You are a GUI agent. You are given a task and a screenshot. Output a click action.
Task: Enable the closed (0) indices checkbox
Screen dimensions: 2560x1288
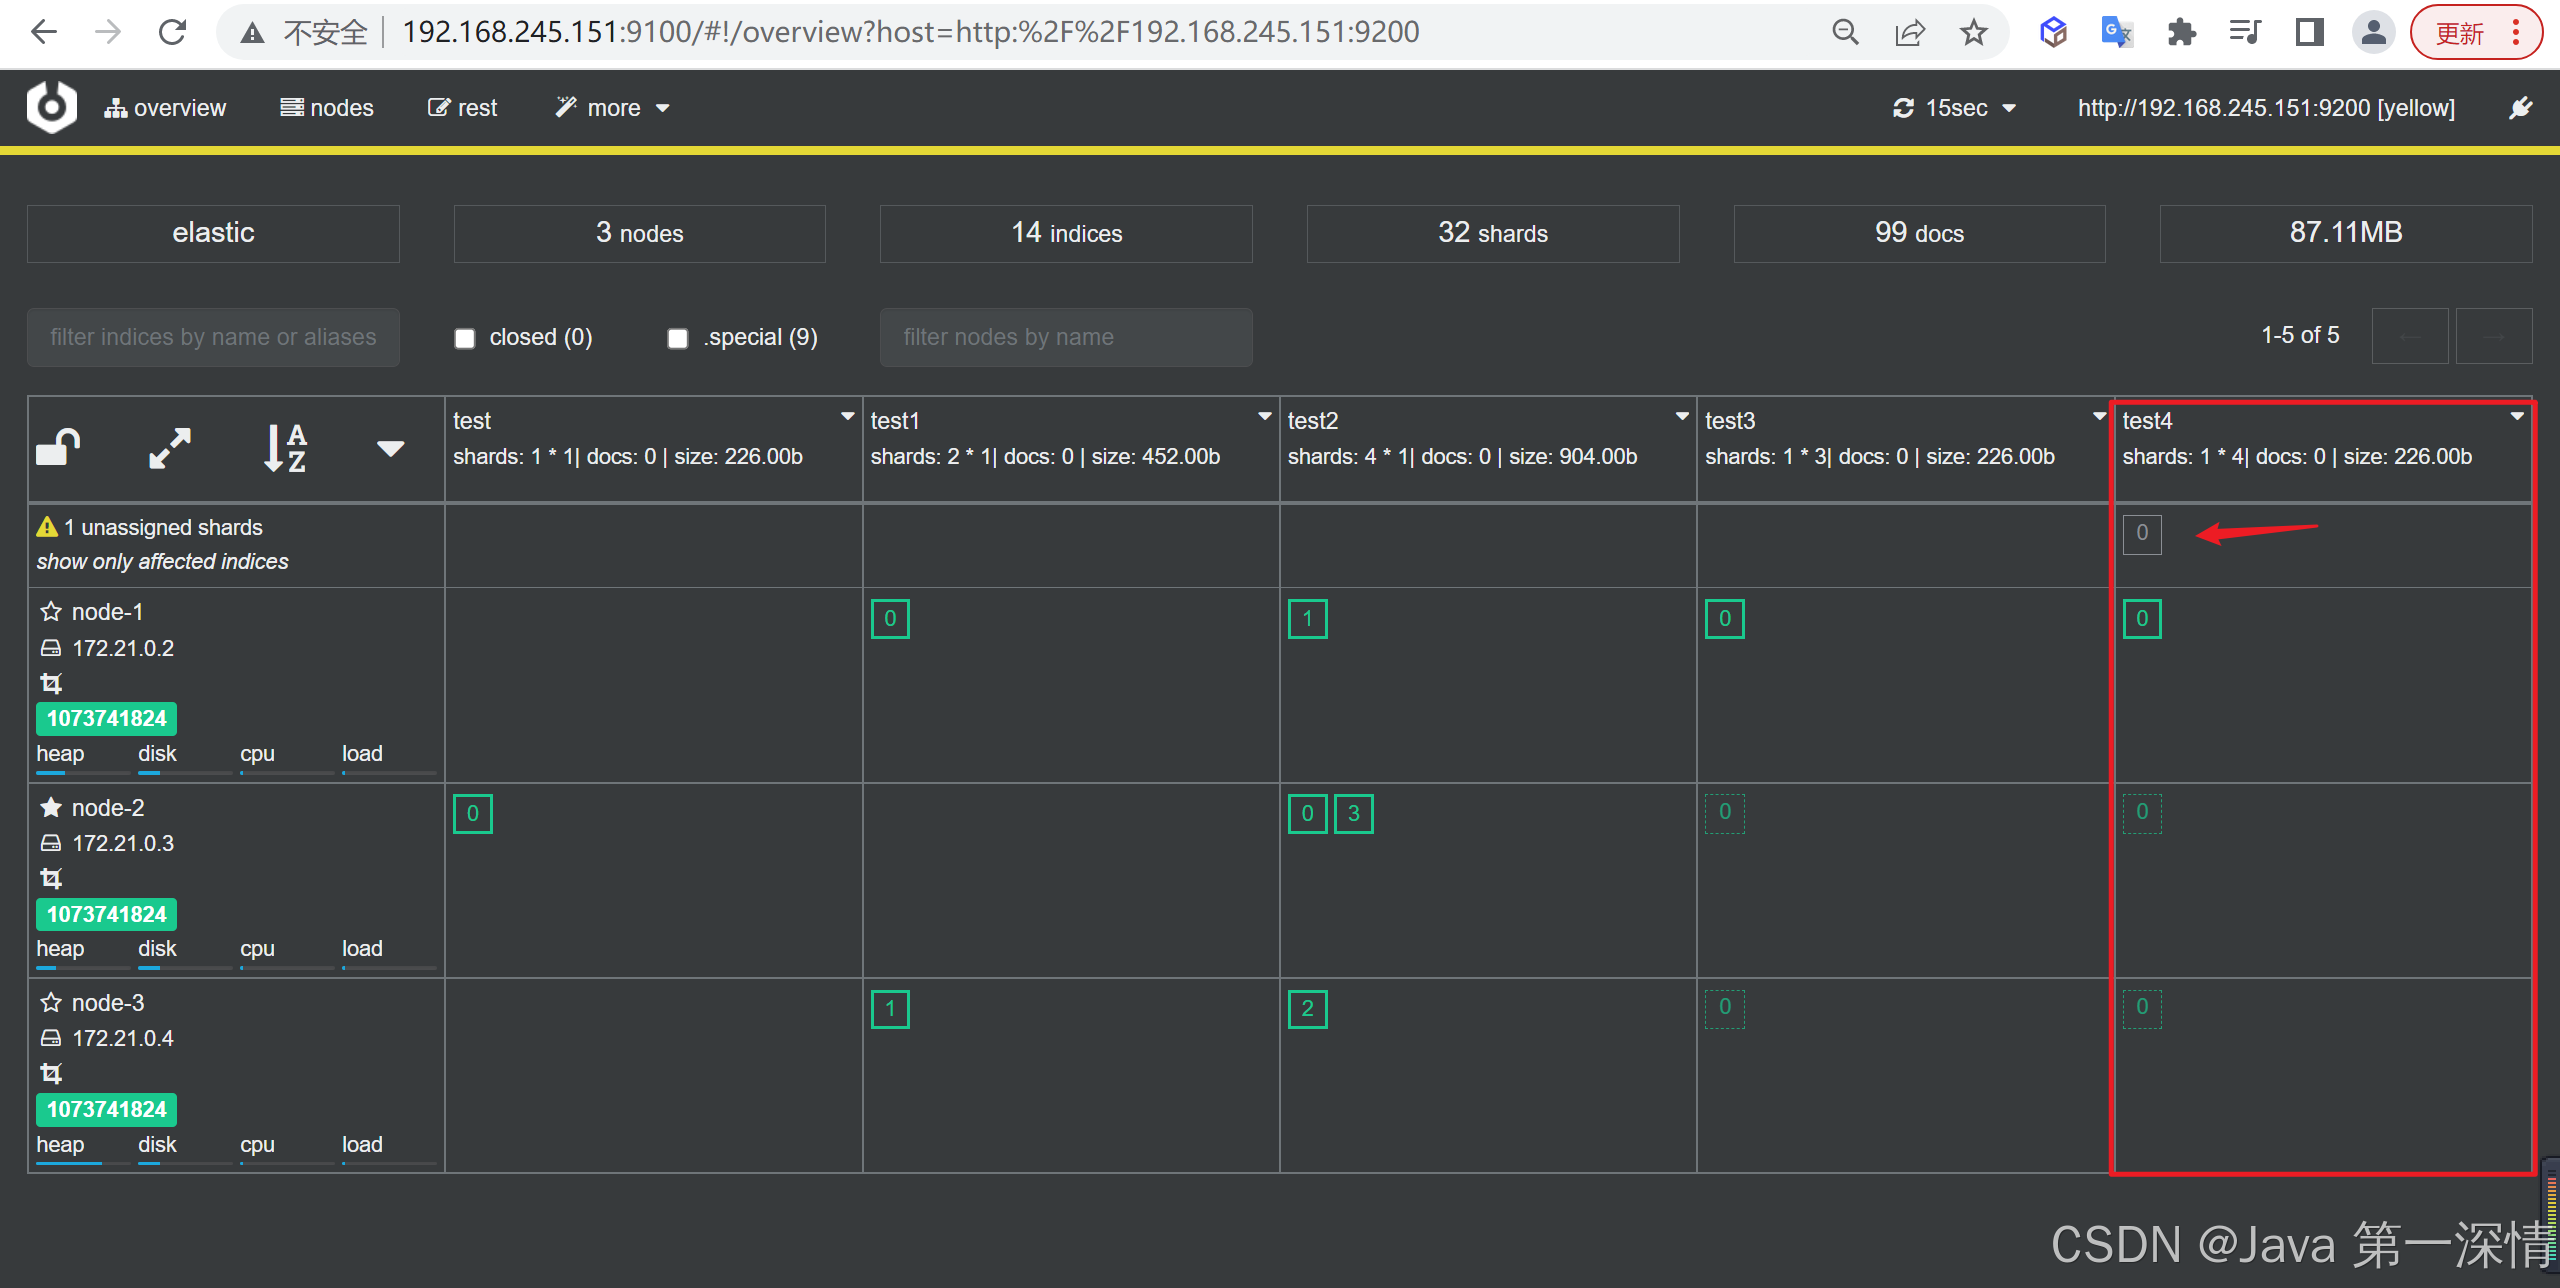pos(465,338)
